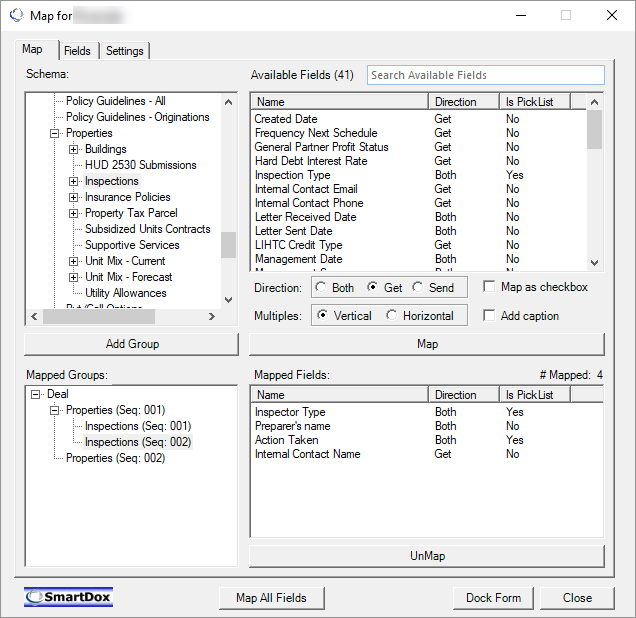This screenshot has height=618, width=636.
Task: Select Supportive Services node
Action: (132, 245)
